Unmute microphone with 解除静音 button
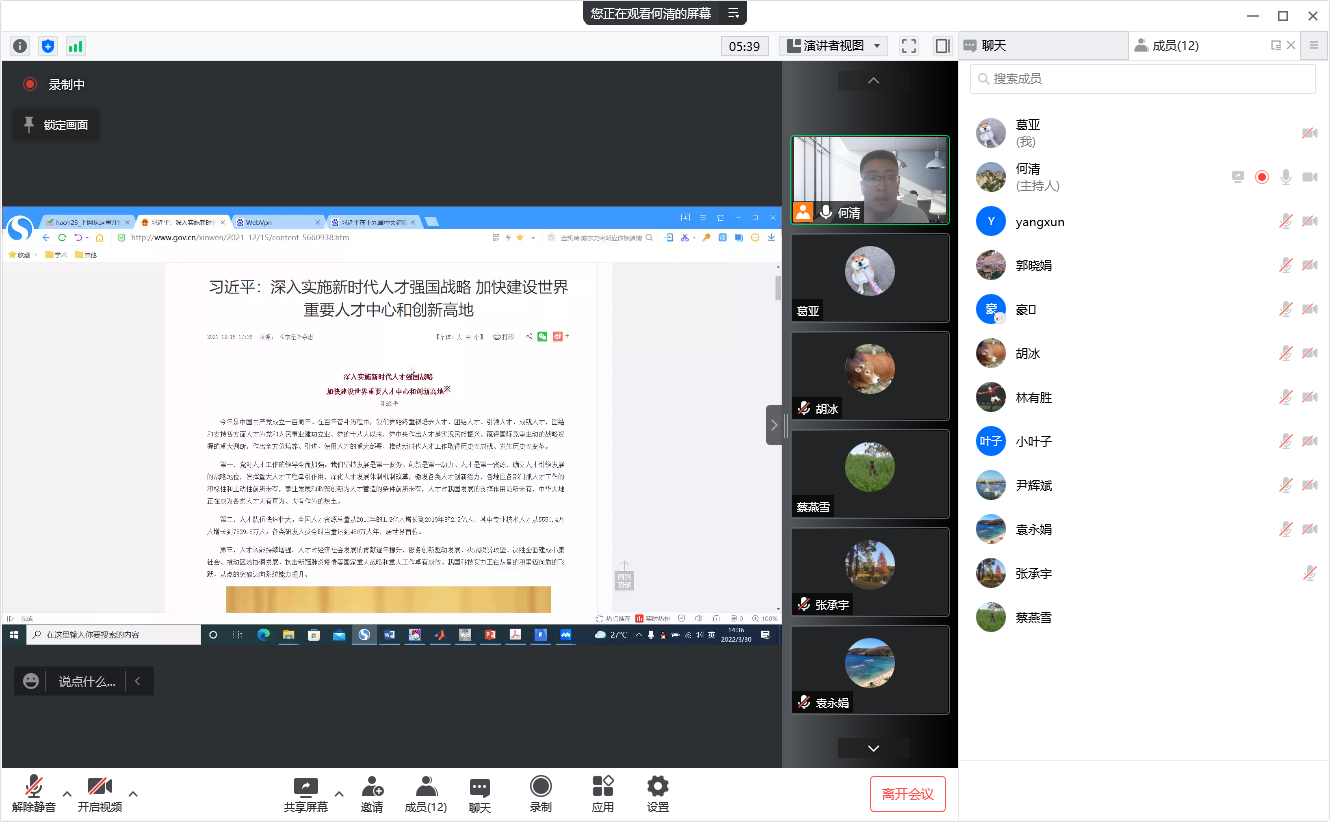 (34, 793)
